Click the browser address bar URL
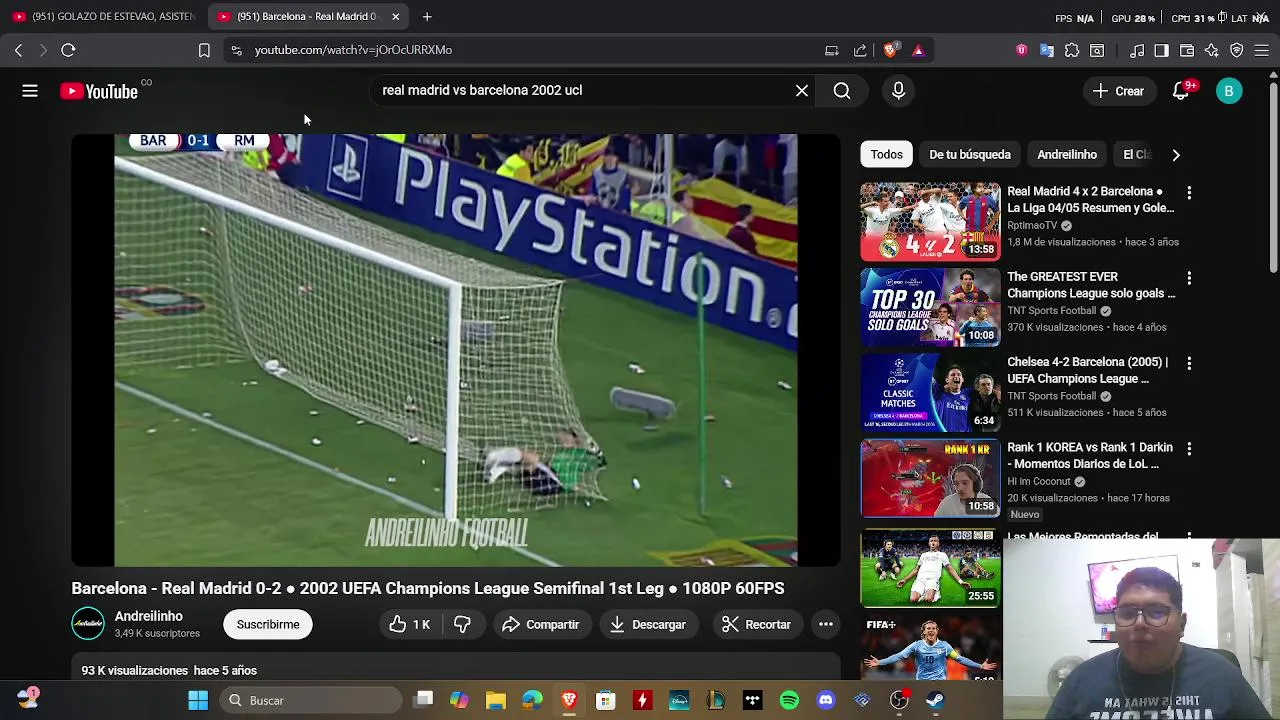The height and width of the screenshot is (720, 1280). point(353,50)
